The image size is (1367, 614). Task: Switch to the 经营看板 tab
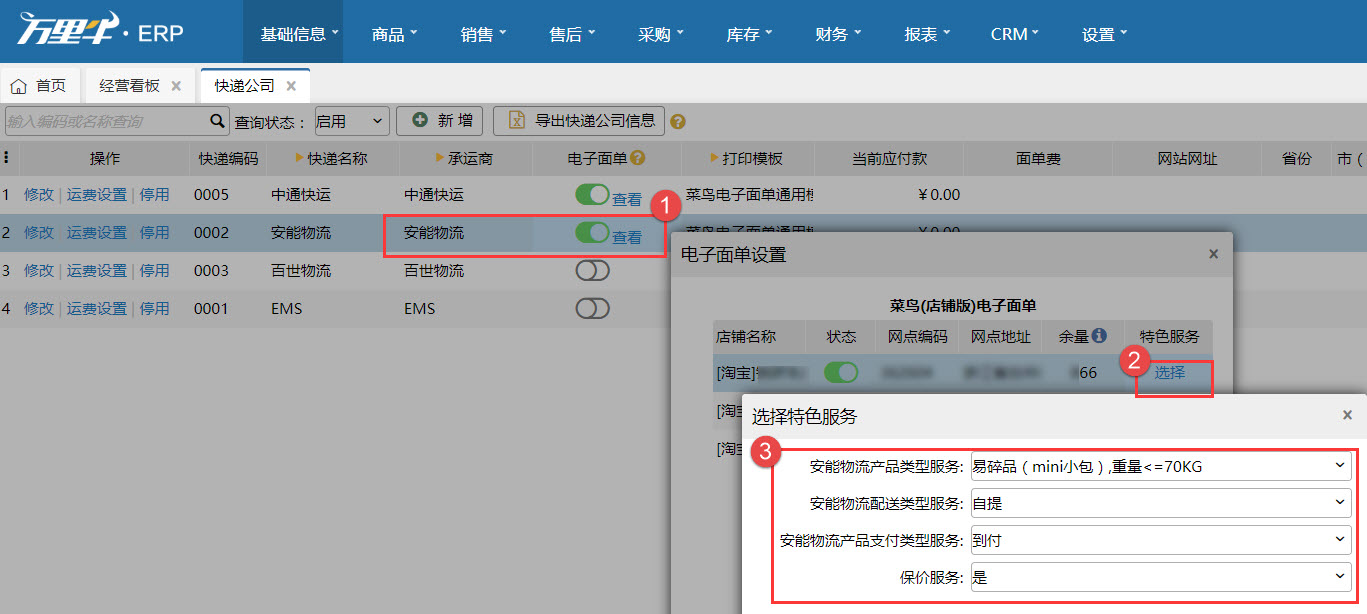pyautogui.click(x=140, y=86)
